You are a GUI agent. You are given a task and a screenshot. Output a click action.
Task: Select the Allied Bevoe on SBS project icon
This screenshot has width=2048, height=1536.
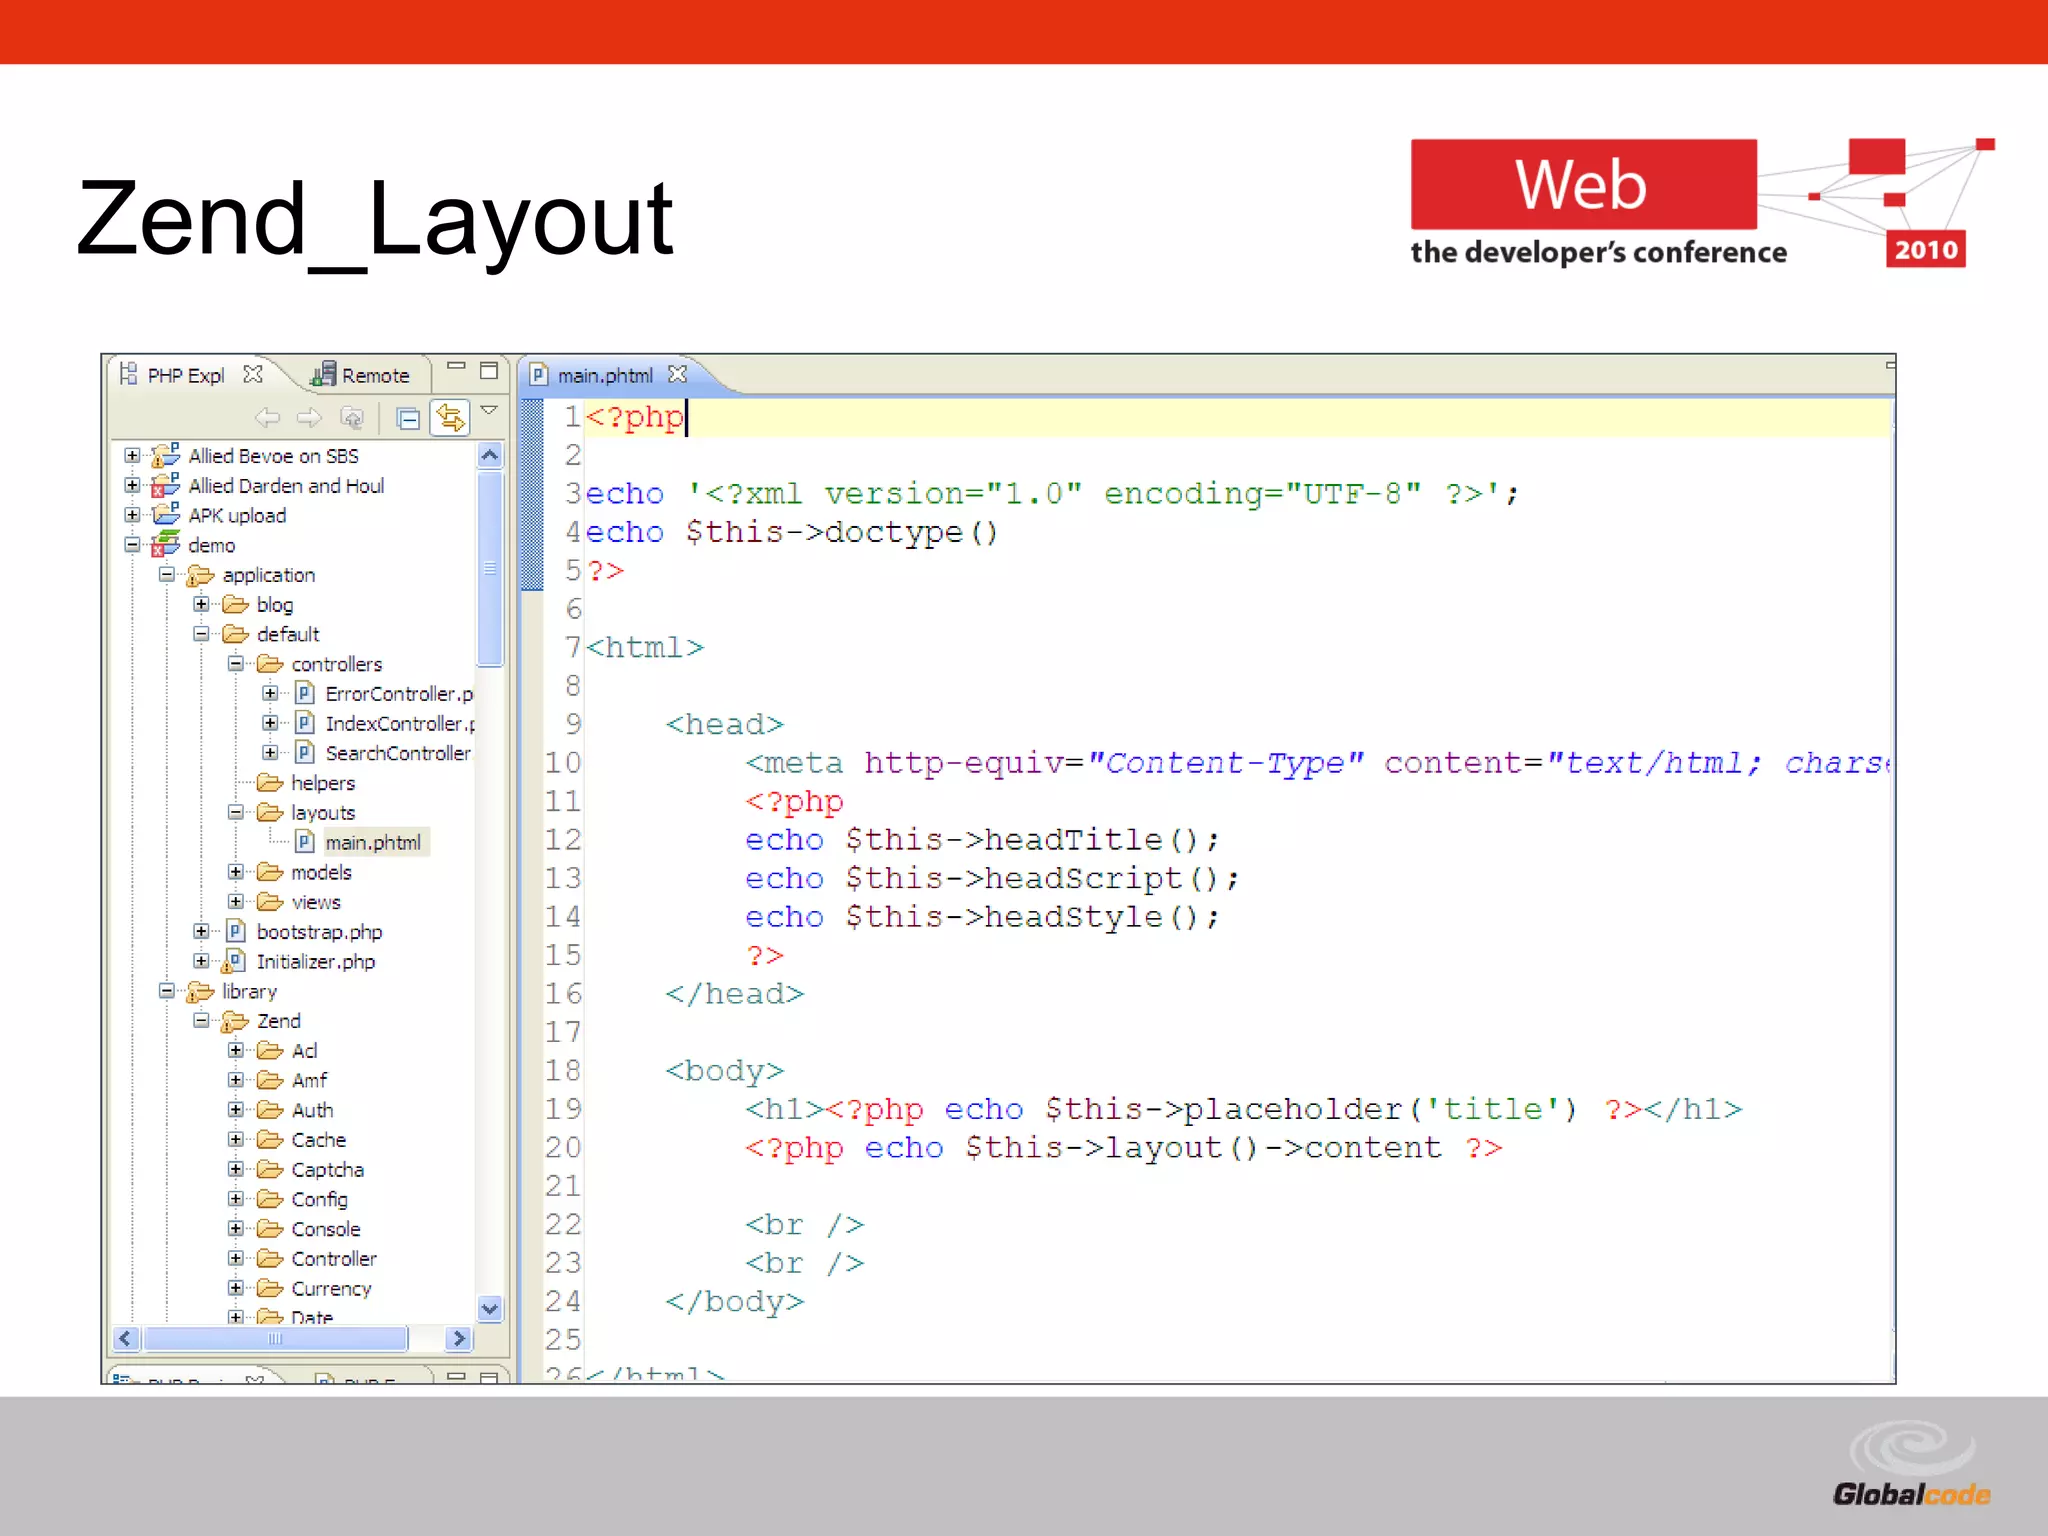[x=165, y=455]
